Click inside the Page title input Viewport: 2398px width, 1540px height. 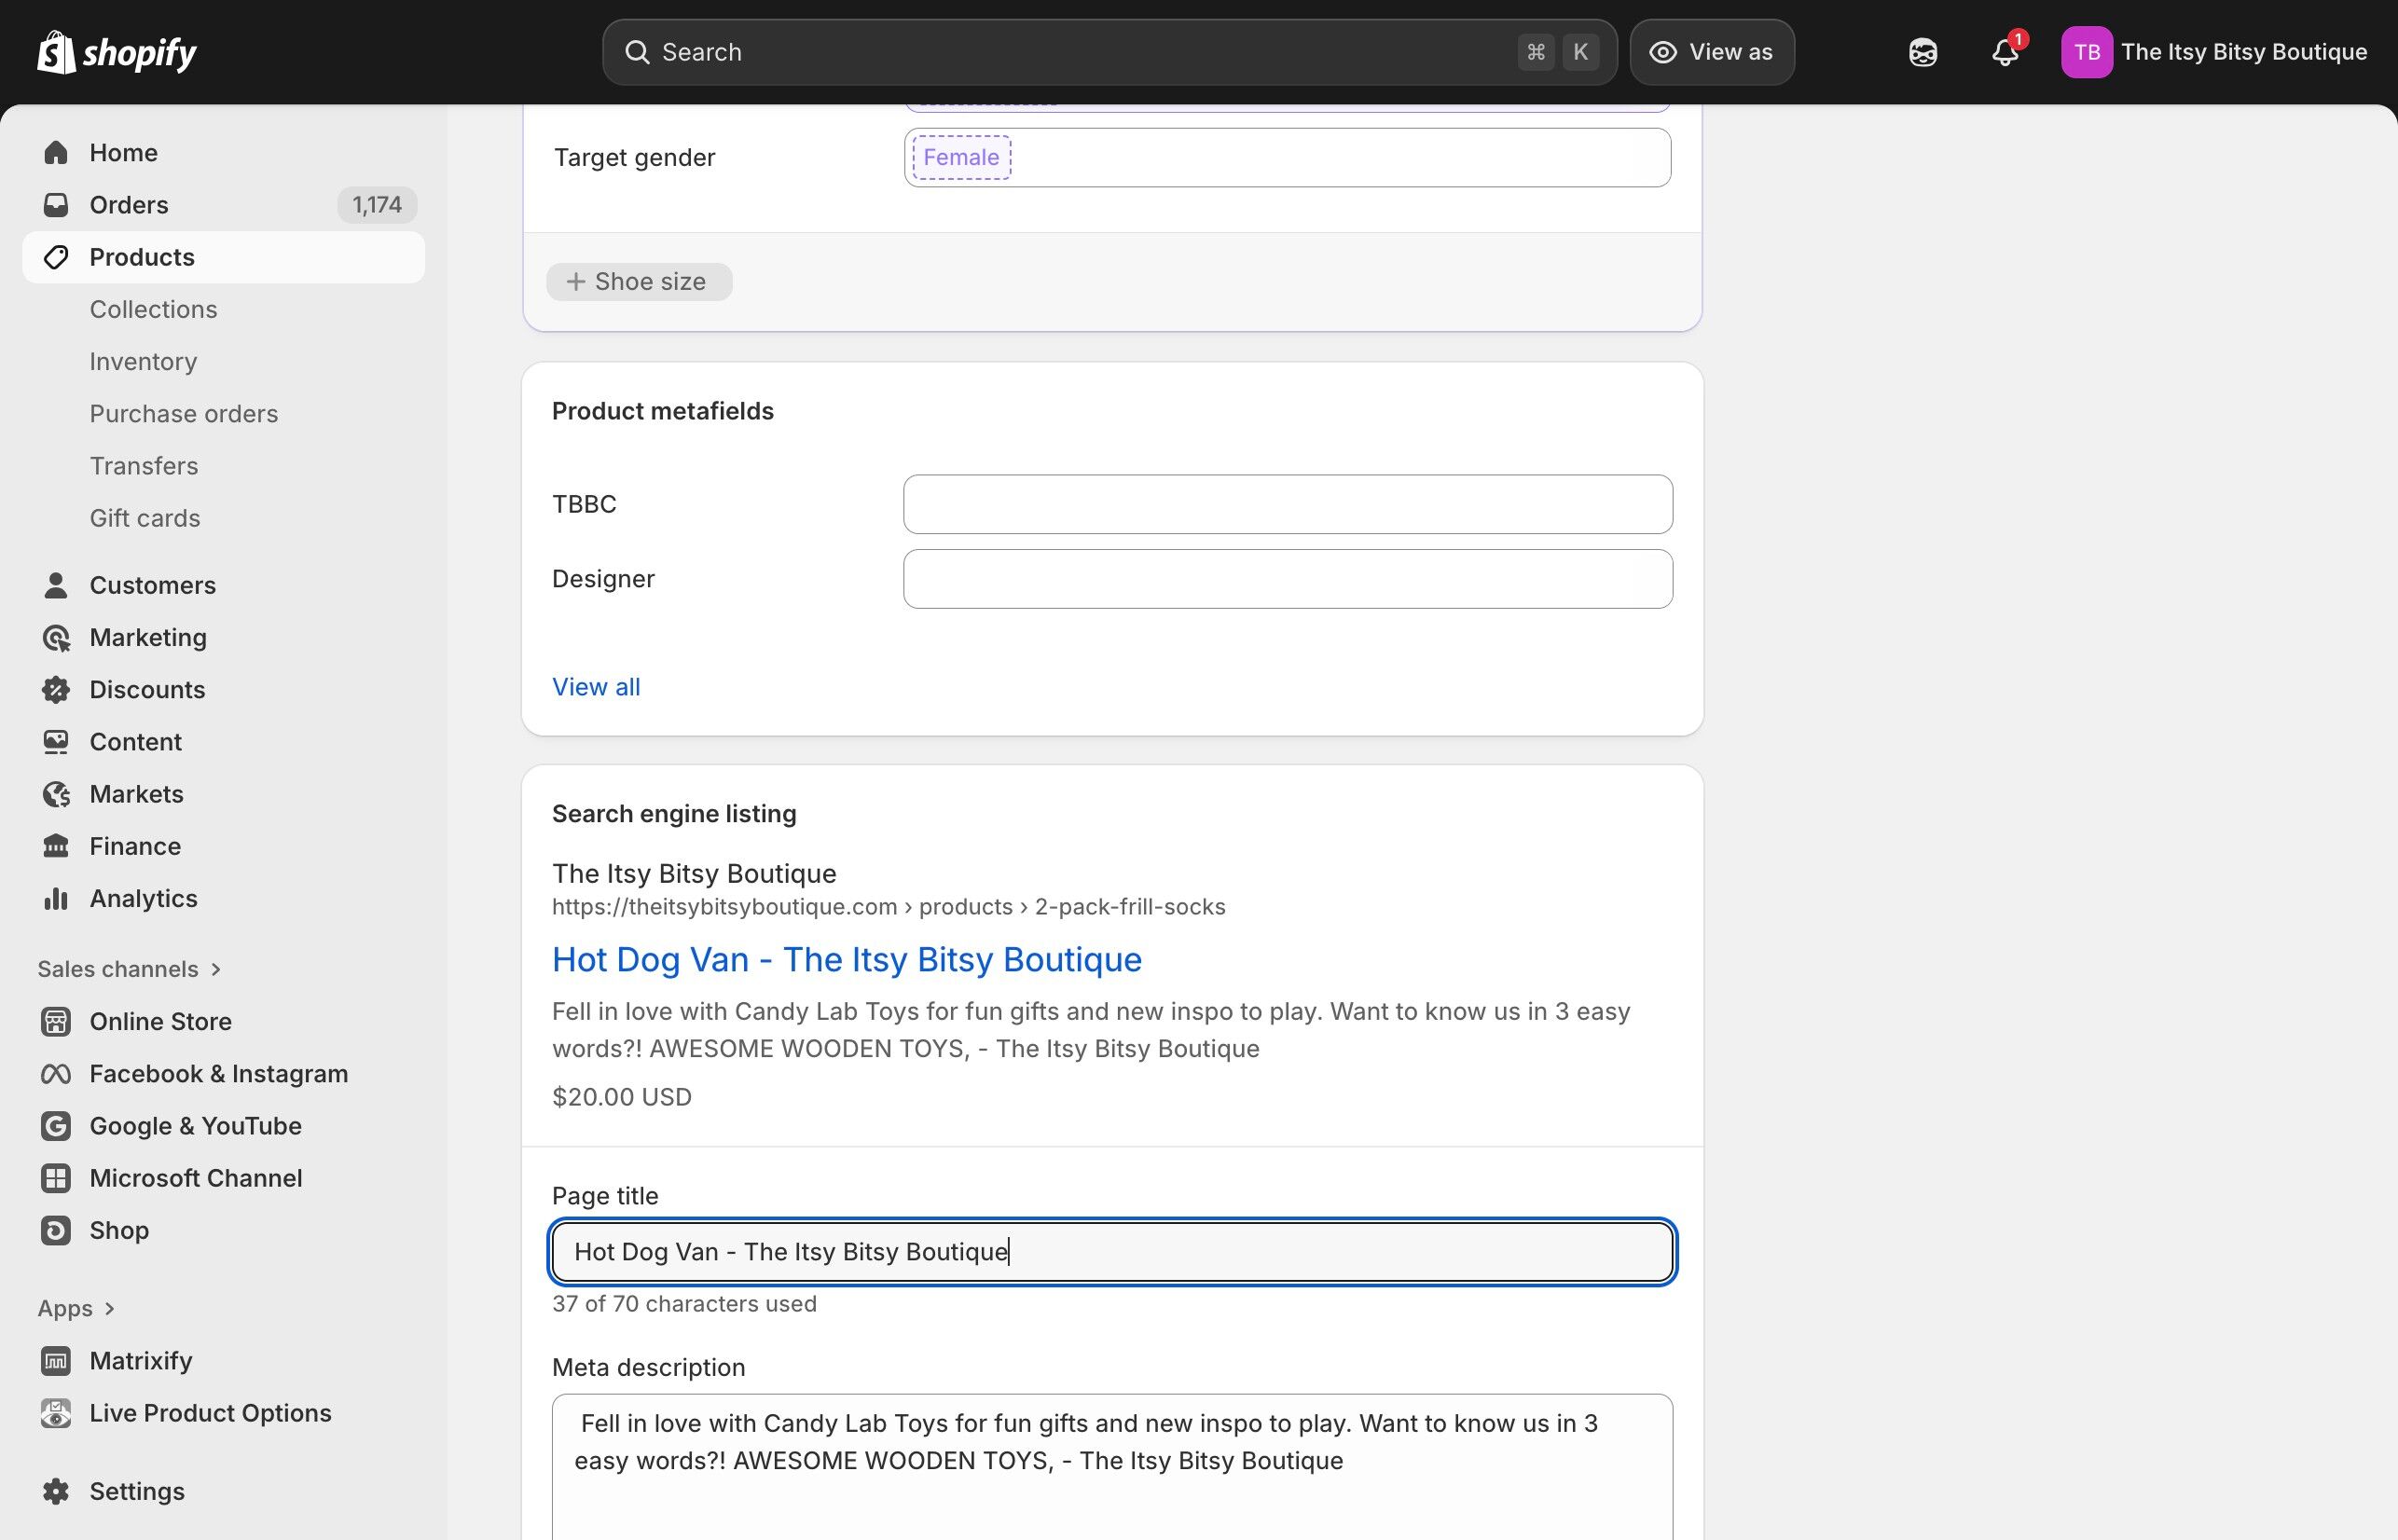tap(1110, 1251)
